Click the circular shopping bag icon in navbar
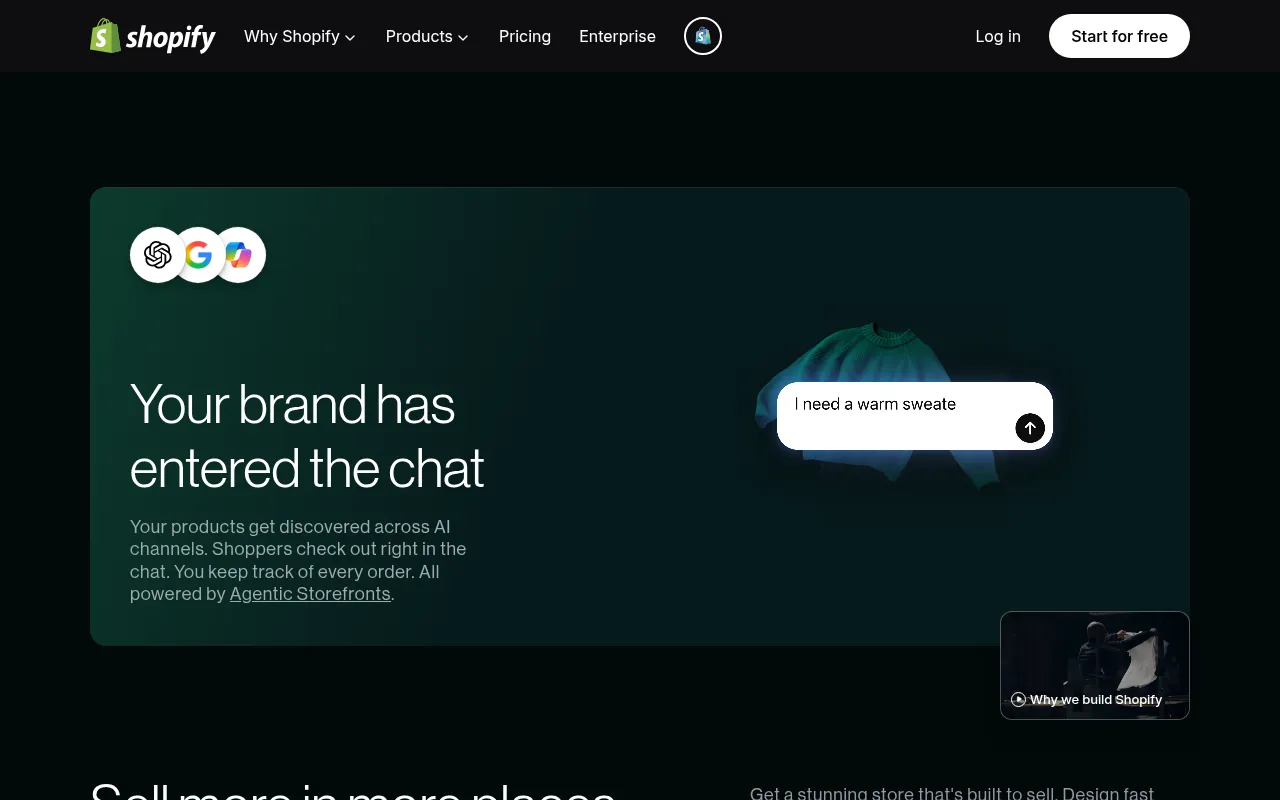This screenshot has width=1280, height=800. click(703, 36)
